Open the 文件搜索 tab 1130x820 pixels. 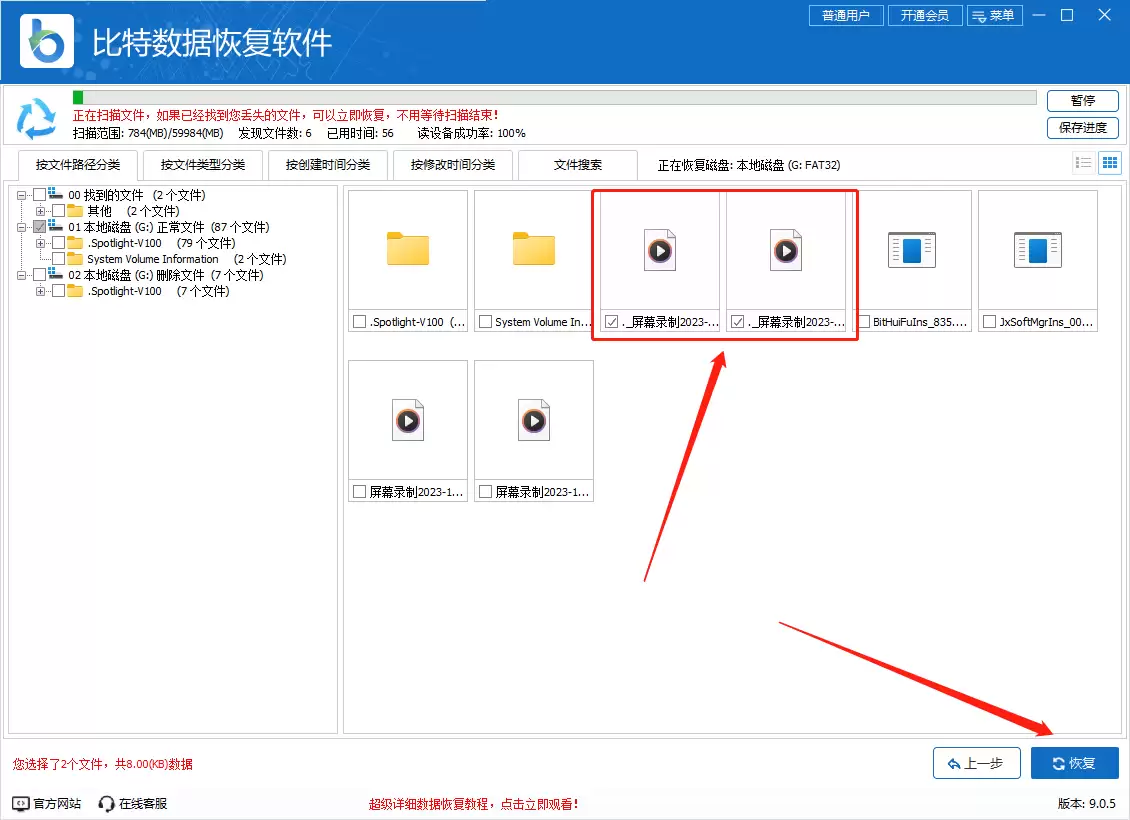click(x=578, y=164)
